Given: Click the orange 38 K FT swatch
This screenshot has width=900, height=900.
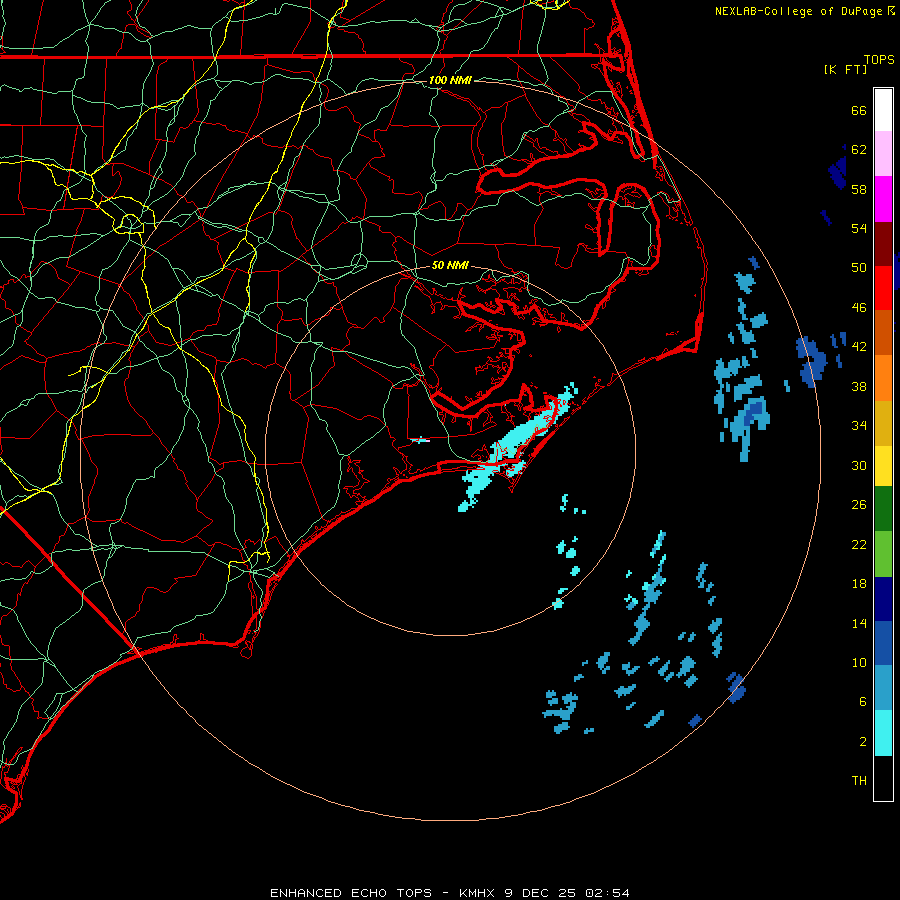Looking at the screenshot, I should pyautogui.click(x=883, y=378).
